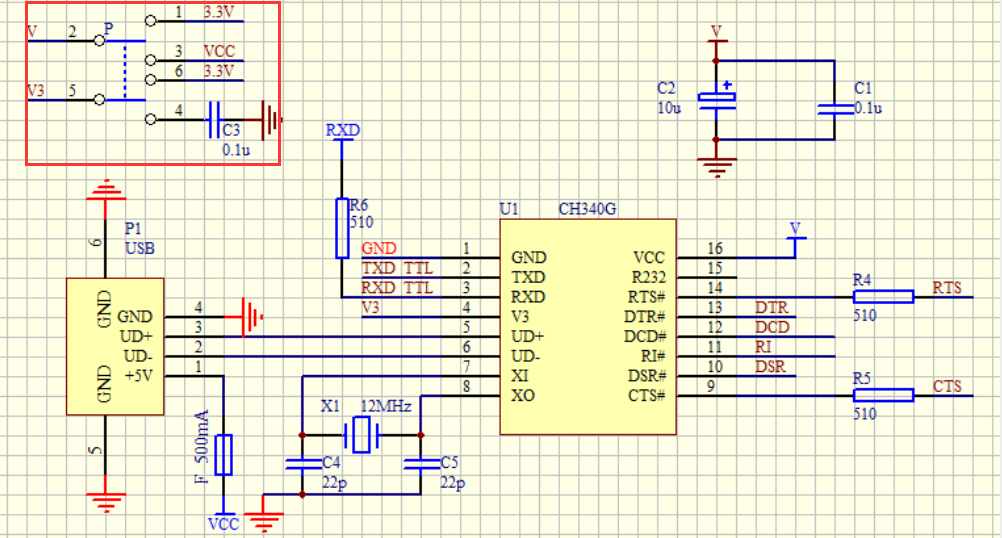This screenshot has width=1002, height=538.
Task: Select the DSR net label
Action: click(771, 367)
